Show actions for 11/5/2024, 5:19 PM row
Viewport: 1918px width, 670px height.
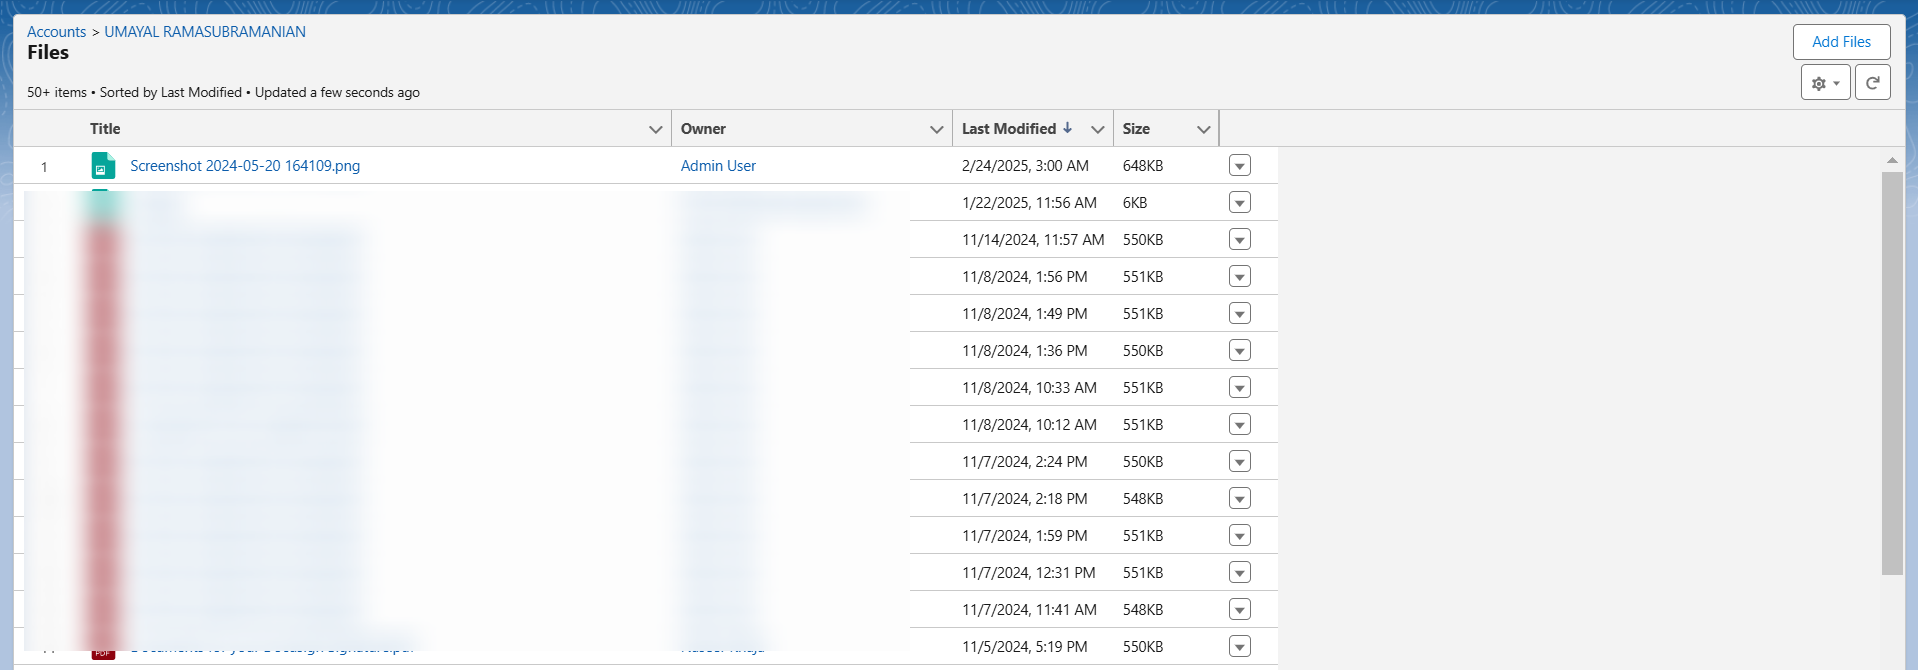(1240, 647)
